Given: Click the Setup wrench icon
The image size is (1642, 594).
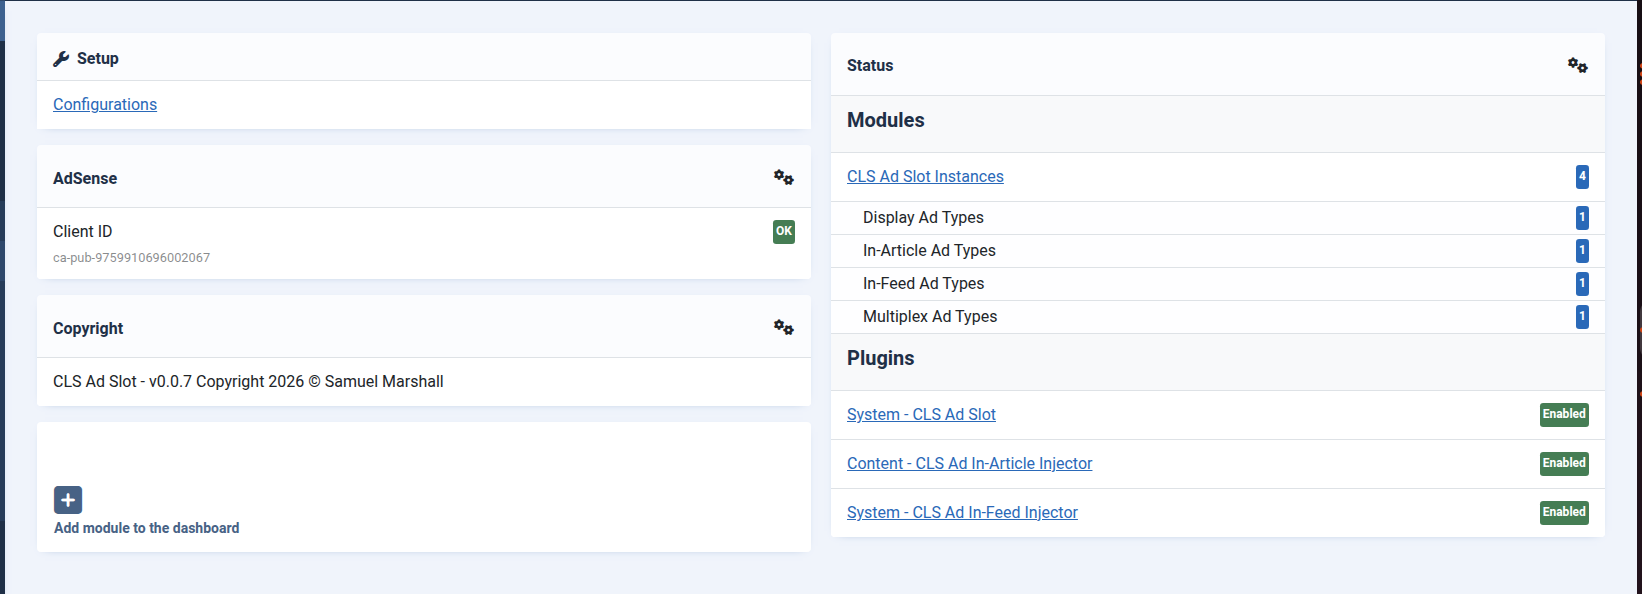Looking at the screenshot, I should pyautogui.click(x=61, y=59).
